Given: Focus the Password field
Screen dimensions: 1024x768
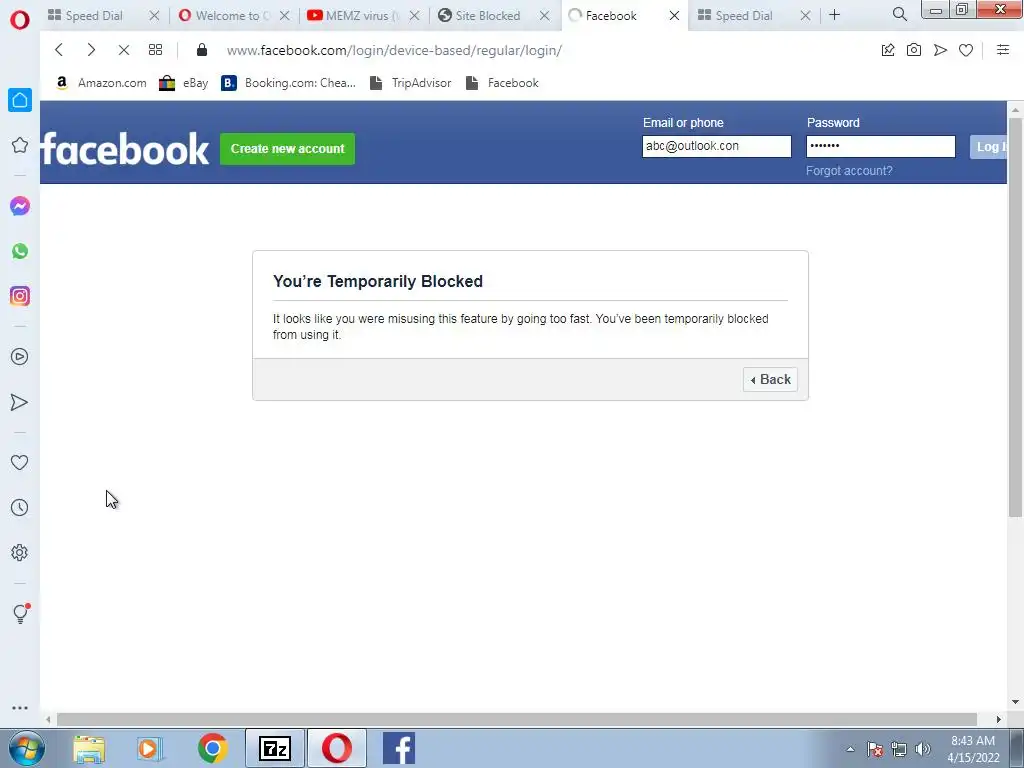Looking at the screenshot, I should [880, 146].
